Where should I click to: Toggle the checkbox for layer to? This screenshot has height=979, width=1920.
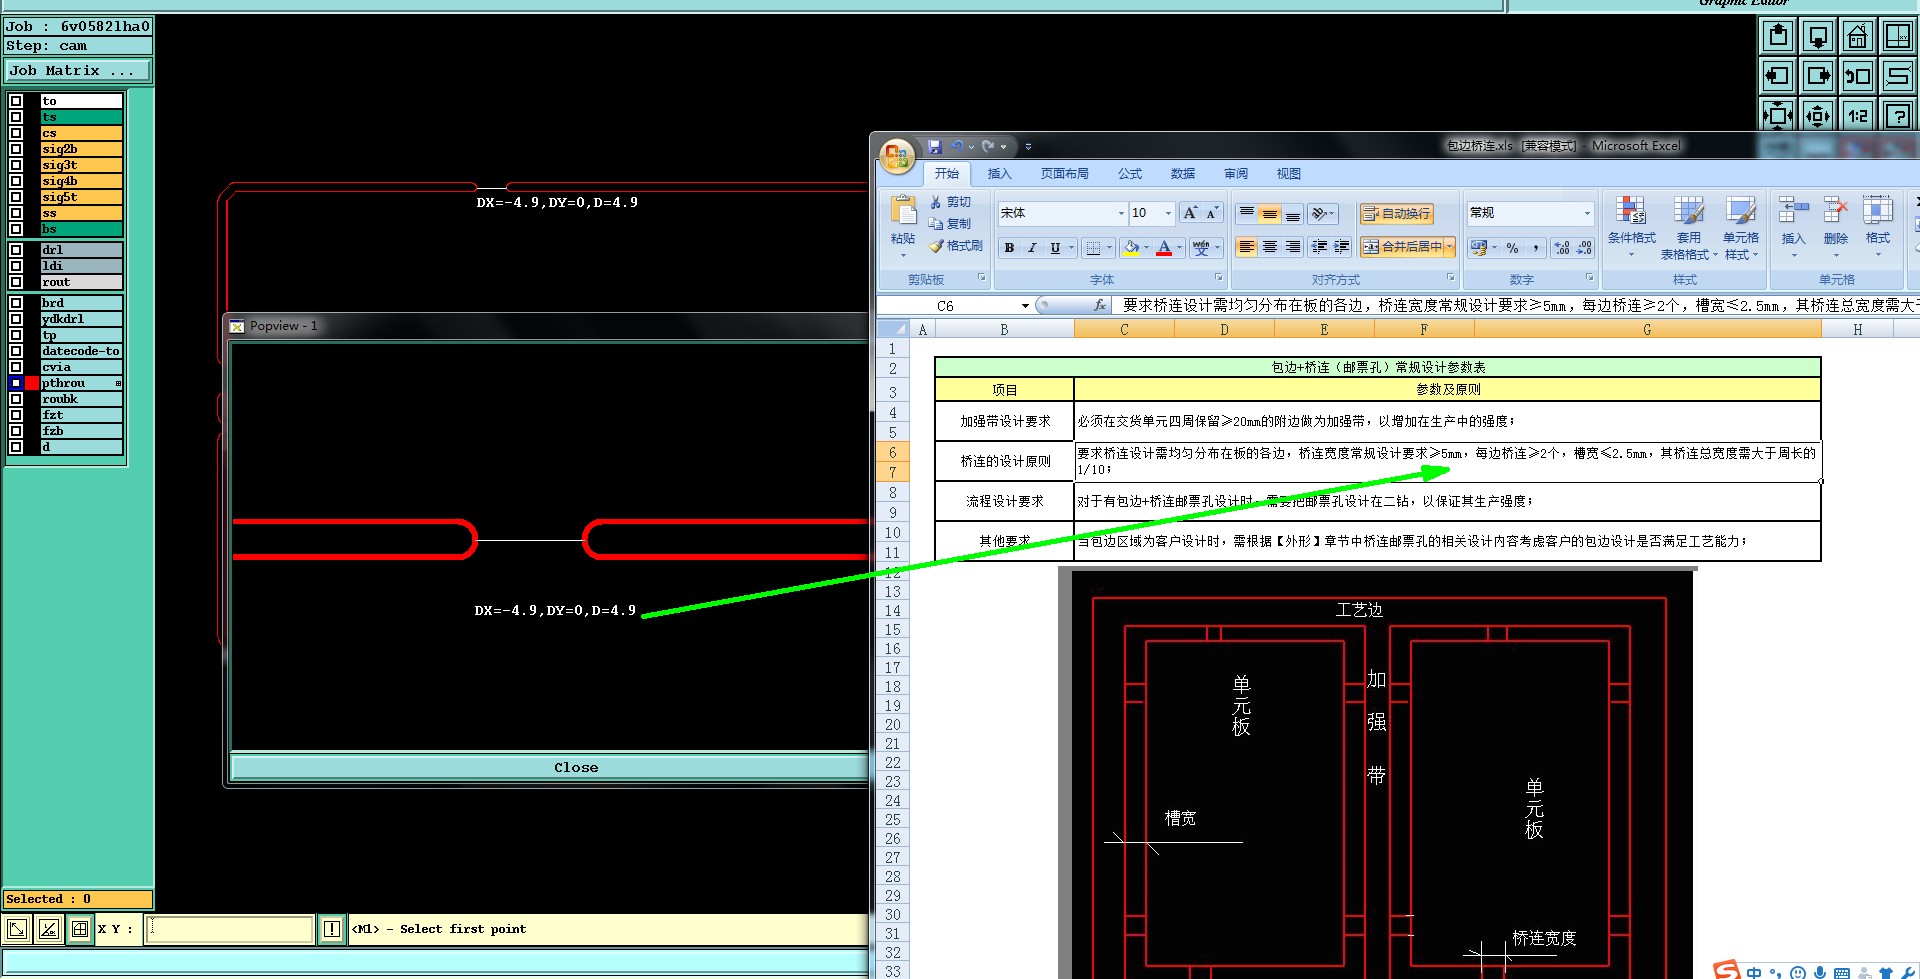tap(16, 101)
